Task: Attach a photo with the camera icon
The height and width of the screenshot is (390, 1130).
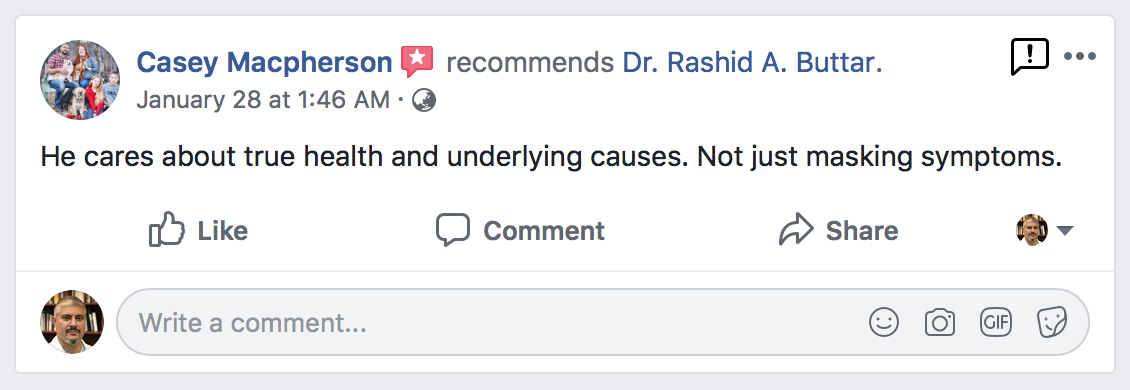Action: click(x=940, y=322)
